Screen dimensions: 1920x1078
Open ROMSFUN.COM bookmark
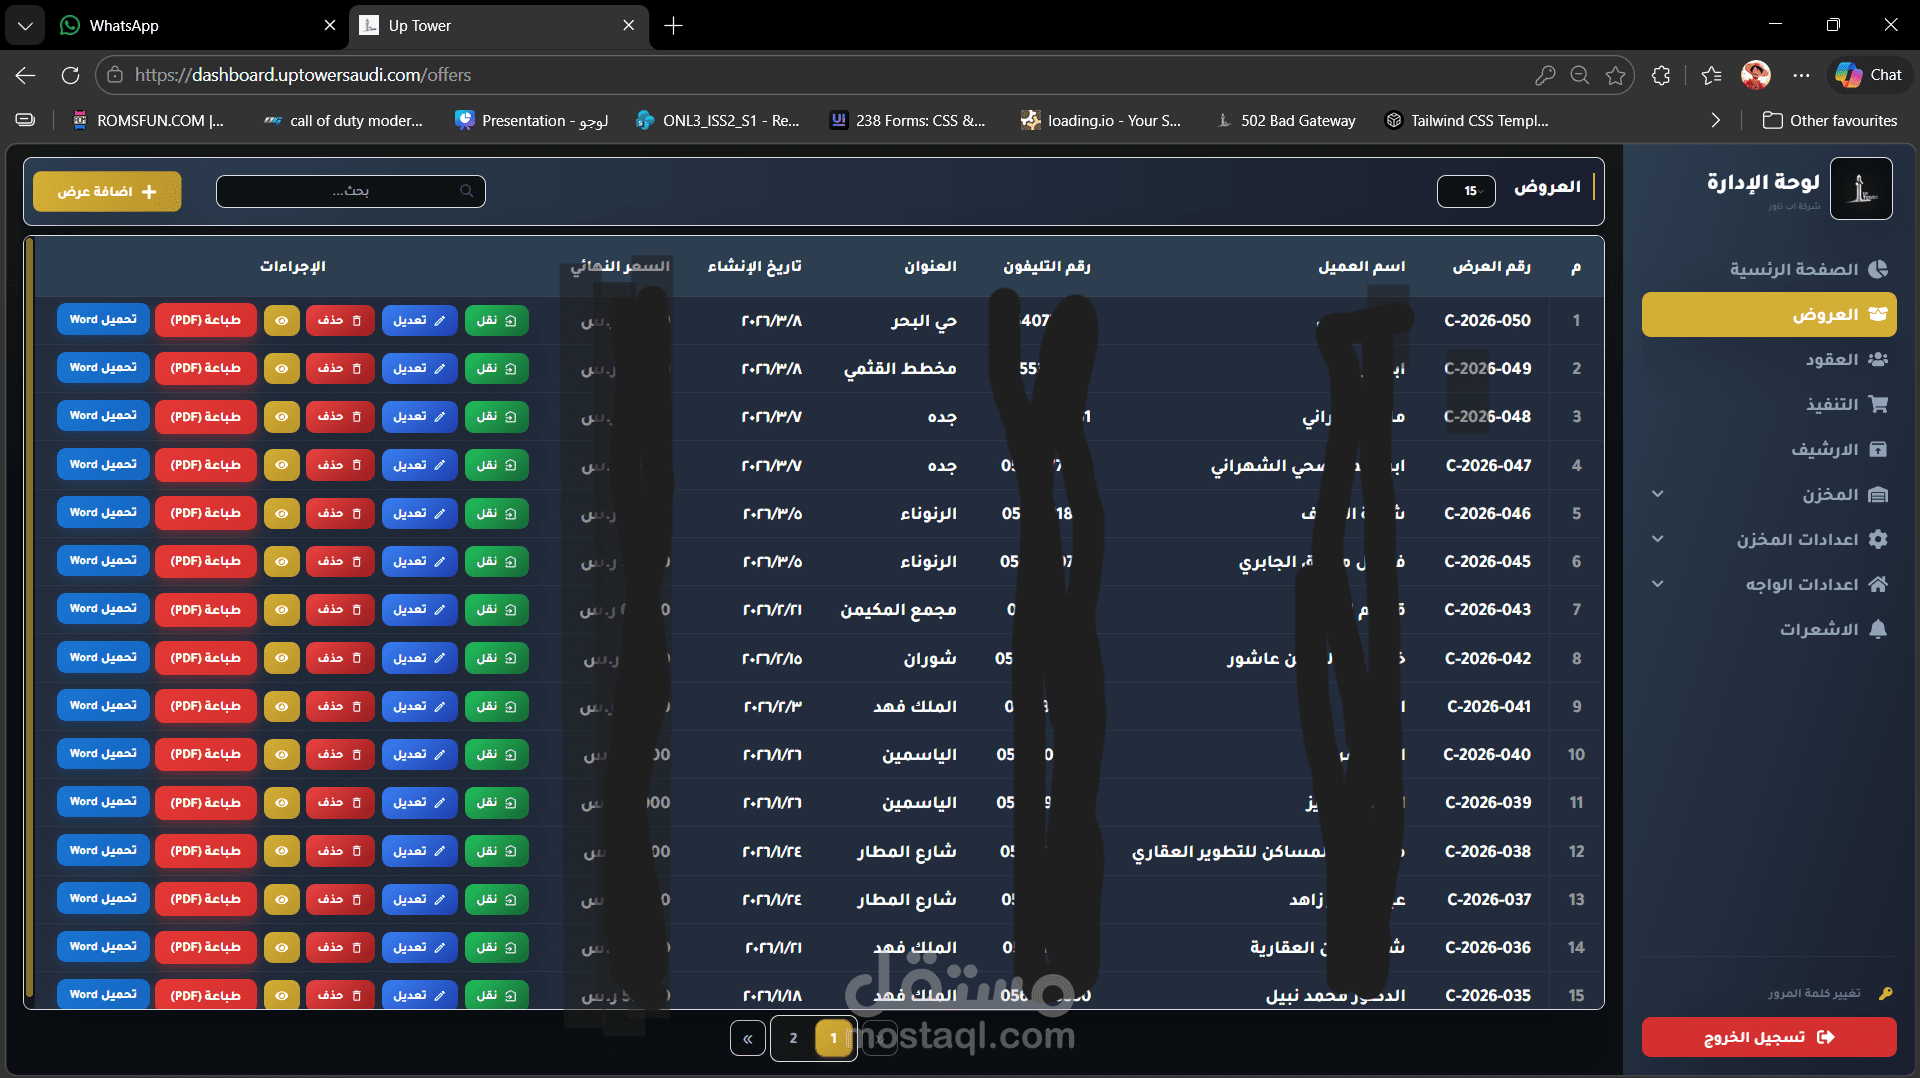point(148,120)
